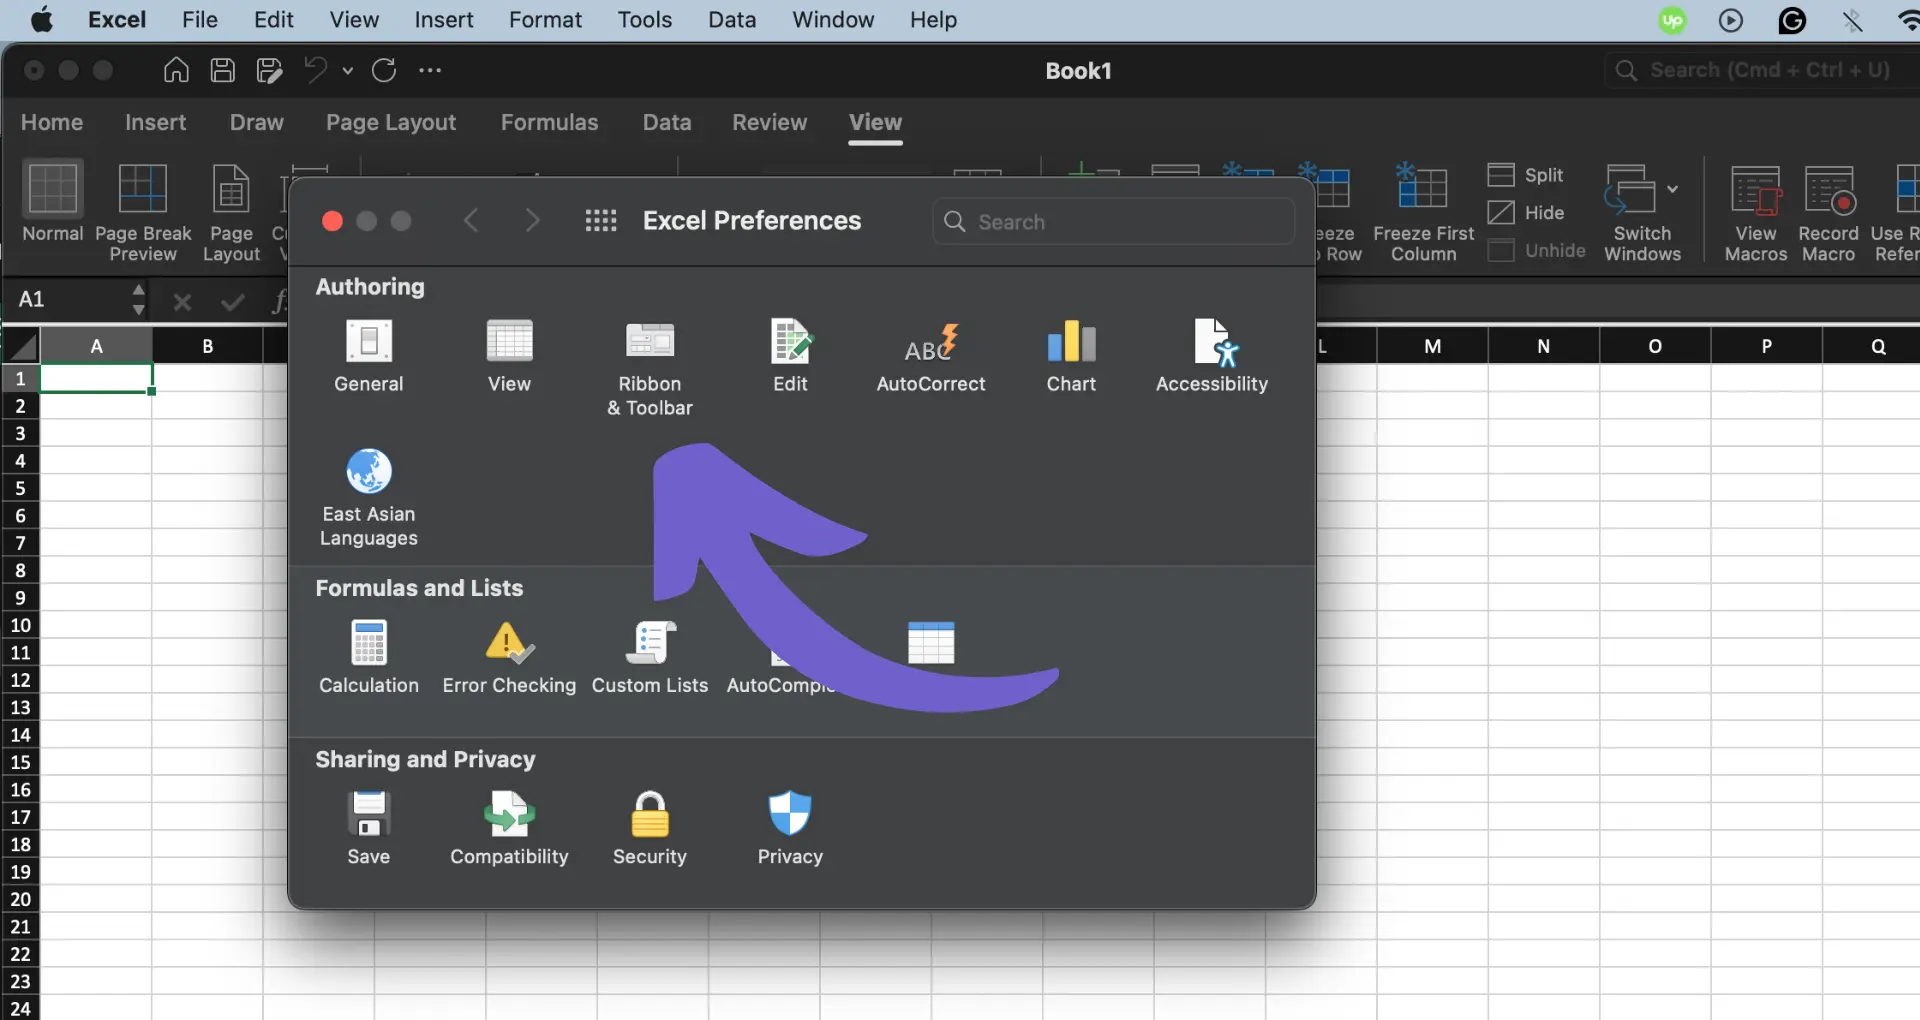Screen dimensions: 1920x1020
Task: Click the workbook search field
Action: tap(1762, 70)
